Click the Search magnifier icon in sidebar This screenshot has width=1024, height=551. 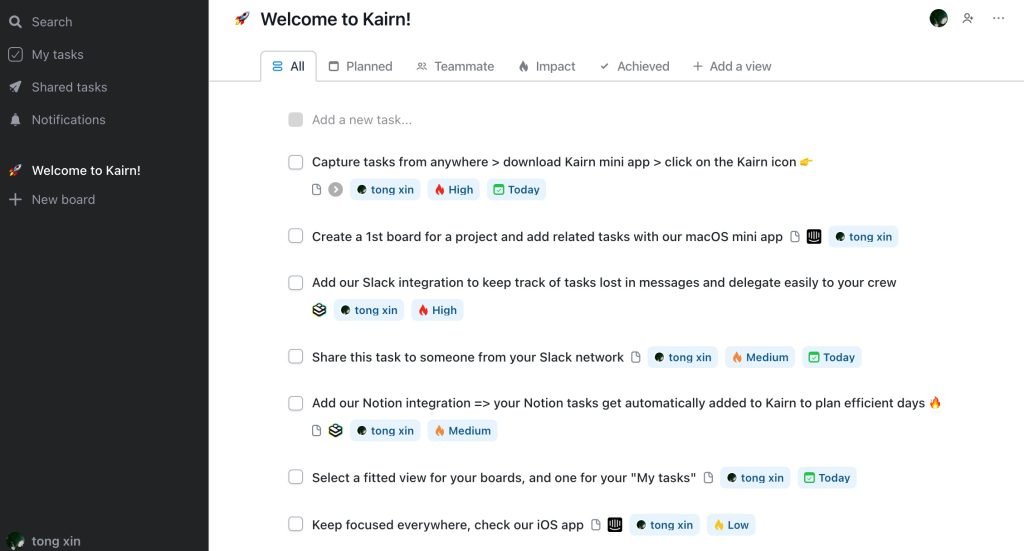point(15,22)
